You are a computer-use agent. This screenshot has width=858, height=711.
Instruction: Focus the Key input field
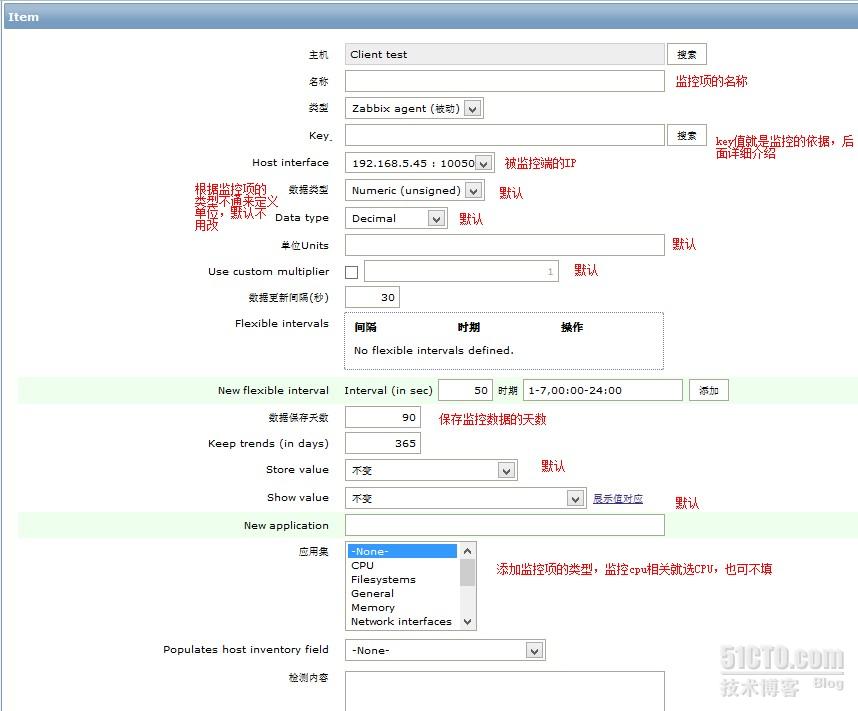(505, 135)
